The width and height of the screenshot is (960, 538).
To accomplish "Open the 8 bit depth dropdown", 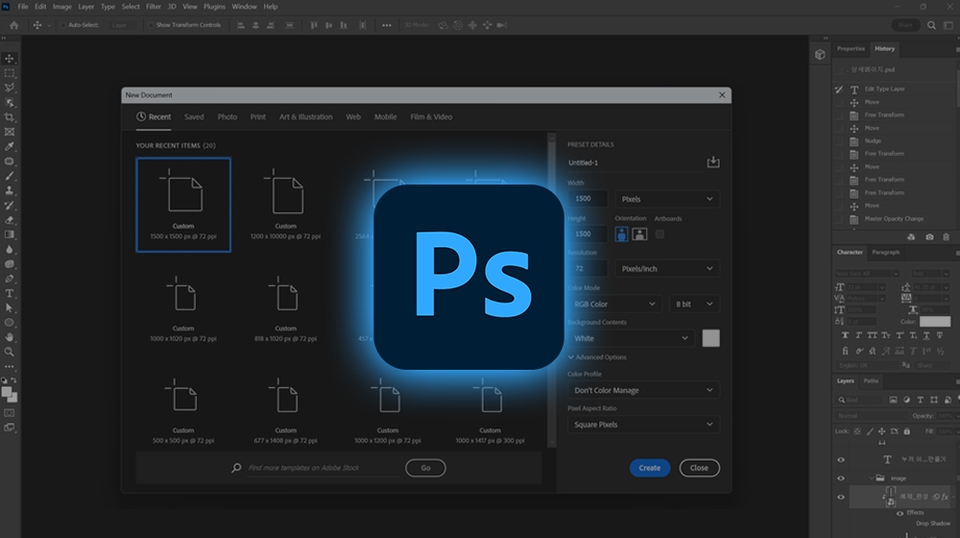I will [694, 304].
